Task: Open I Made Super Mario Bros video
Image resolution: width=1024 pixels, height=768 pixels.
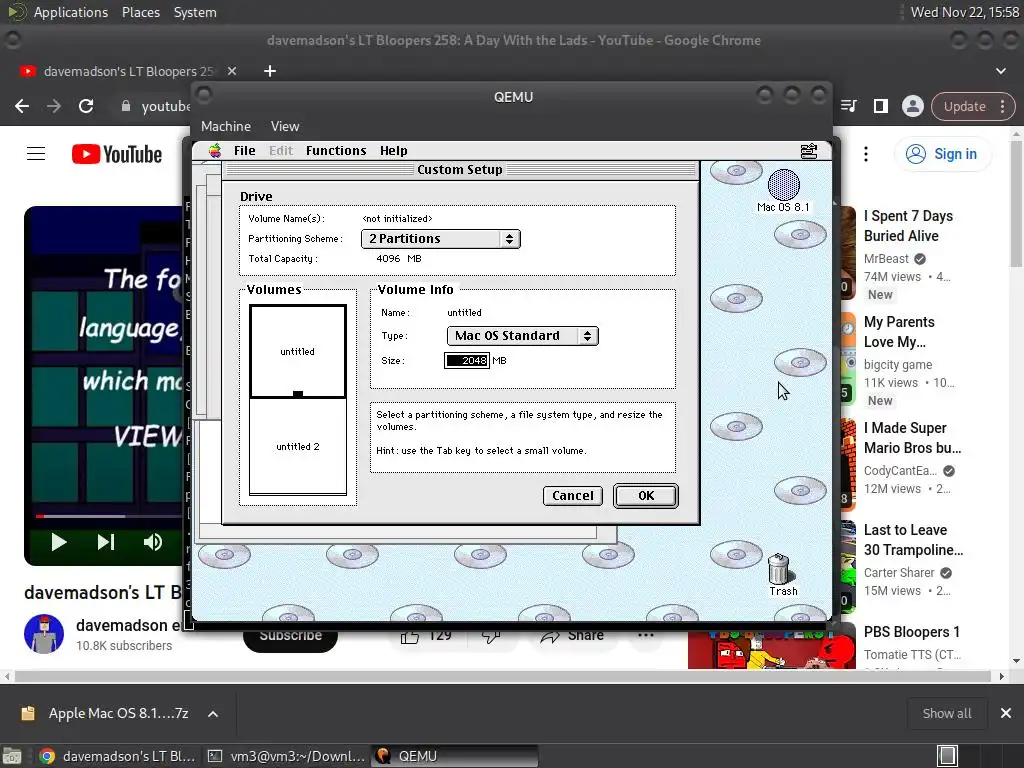Action: tap(912, 438)
